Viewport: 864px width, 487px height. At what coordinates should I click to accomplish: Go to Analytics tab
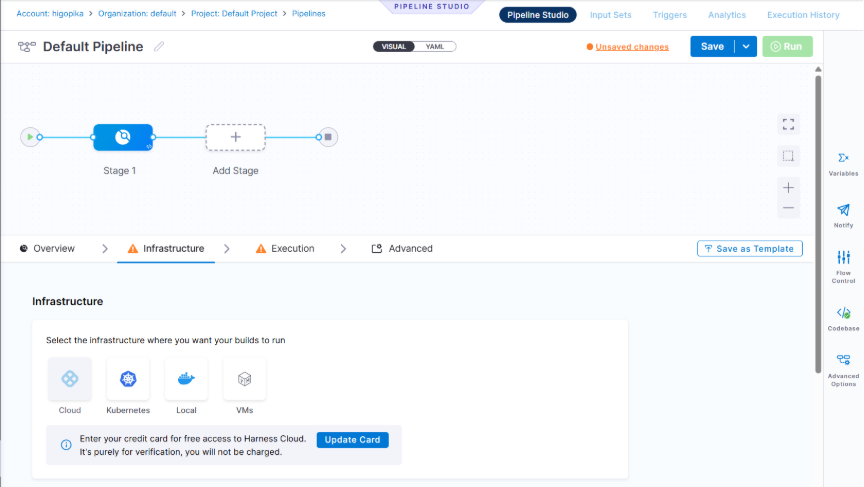pyautogui.click(x=727, y=15)
